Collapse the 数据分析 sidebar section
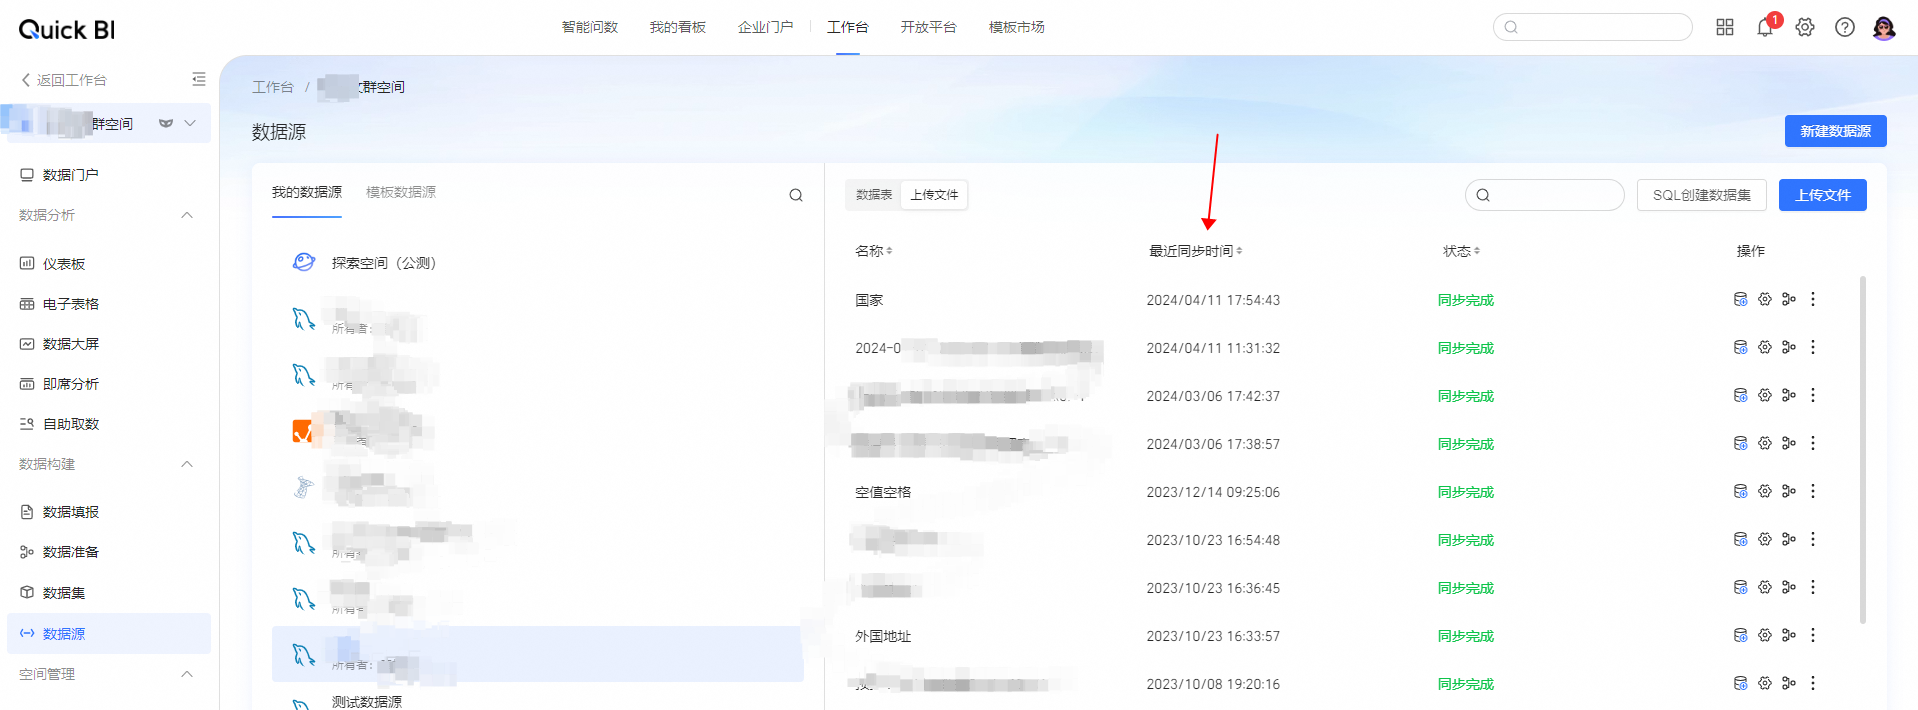Viewport: 1918px width, 710px height. (186, 215)
